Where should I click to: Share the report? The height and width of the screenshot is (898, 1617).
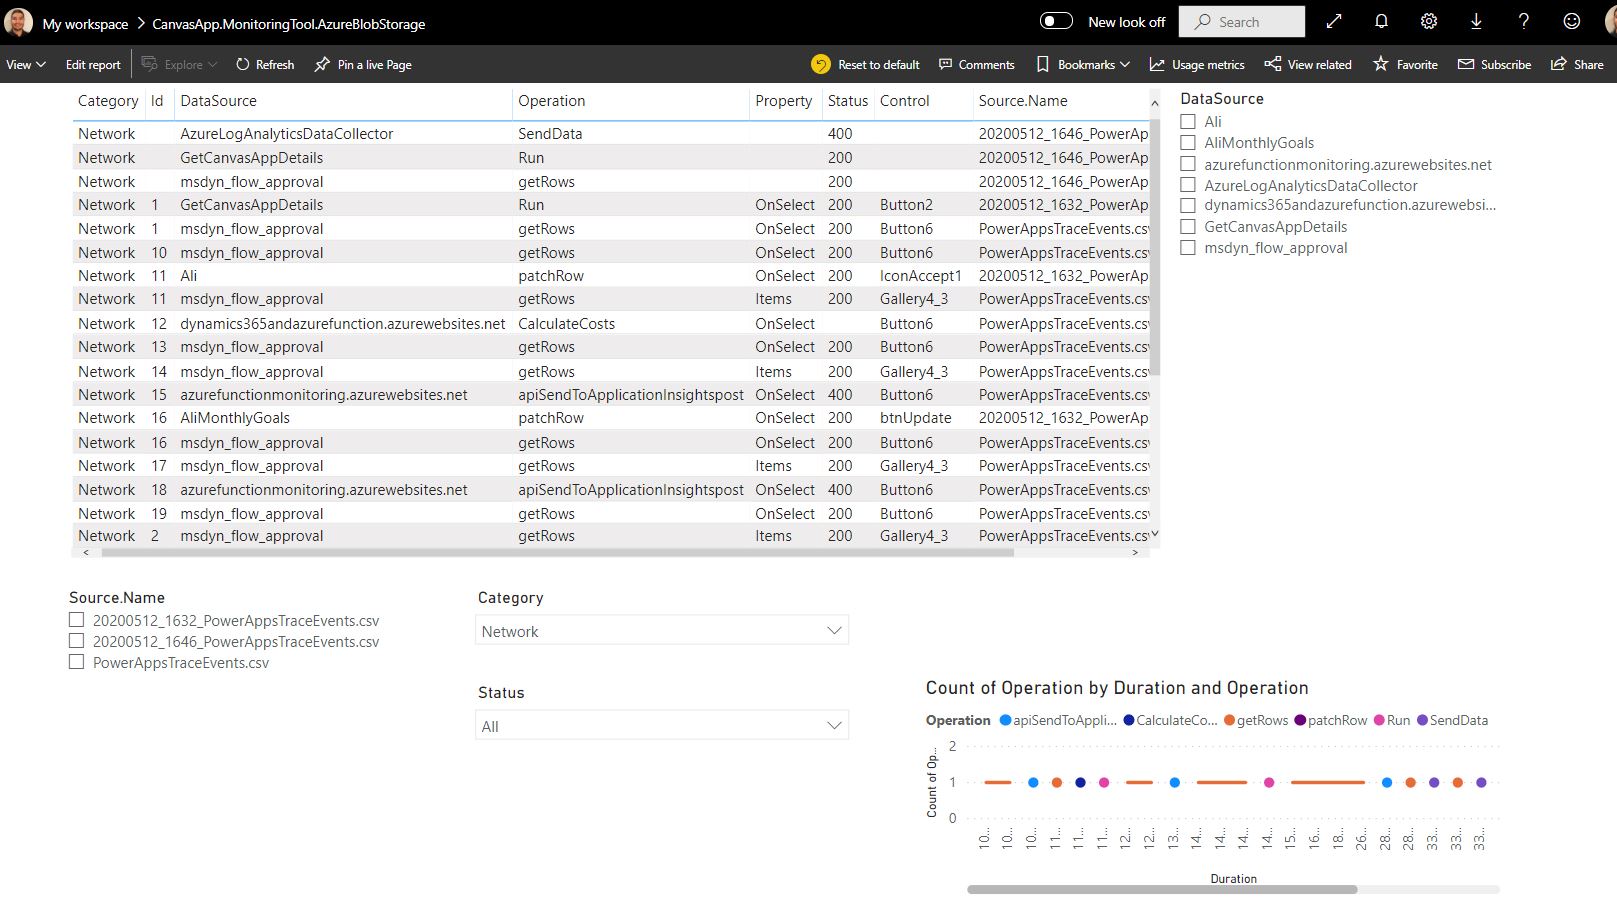point(1577,64)
